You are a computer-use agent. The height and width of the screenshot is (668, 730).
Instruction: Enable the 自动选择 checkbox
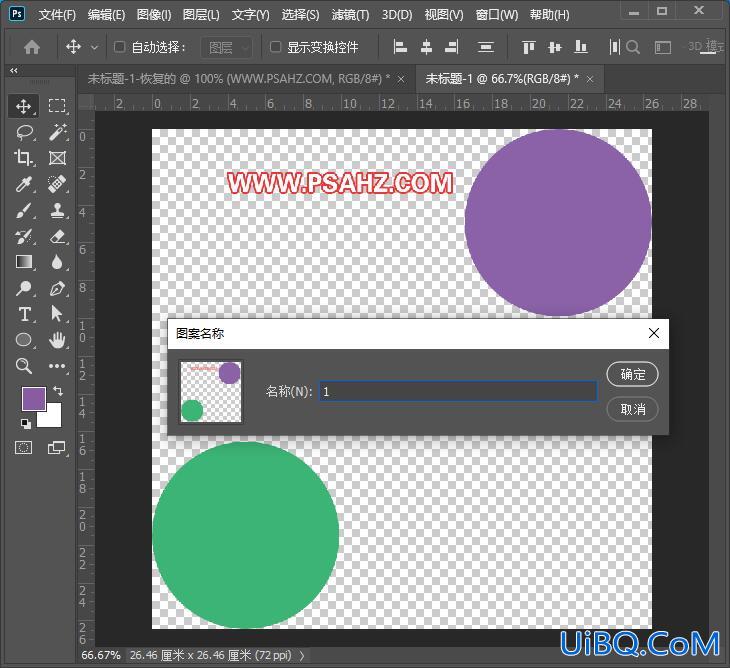coord(119,47)
